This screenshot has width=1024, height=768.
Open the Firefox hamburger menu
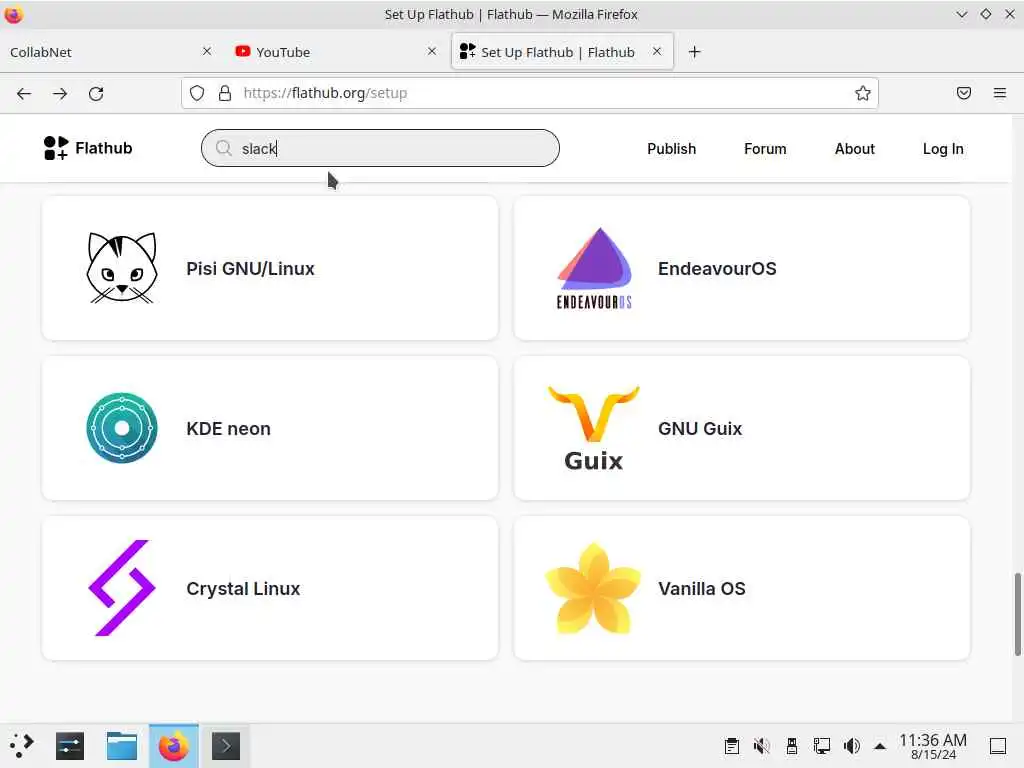1000,93
